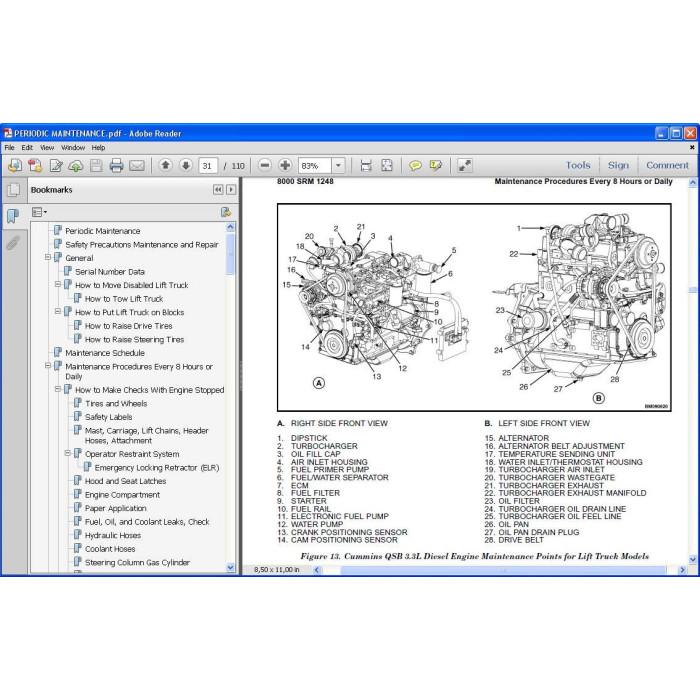Open the Help menu
Screen dimensions: 700x700
coord(98,147)
